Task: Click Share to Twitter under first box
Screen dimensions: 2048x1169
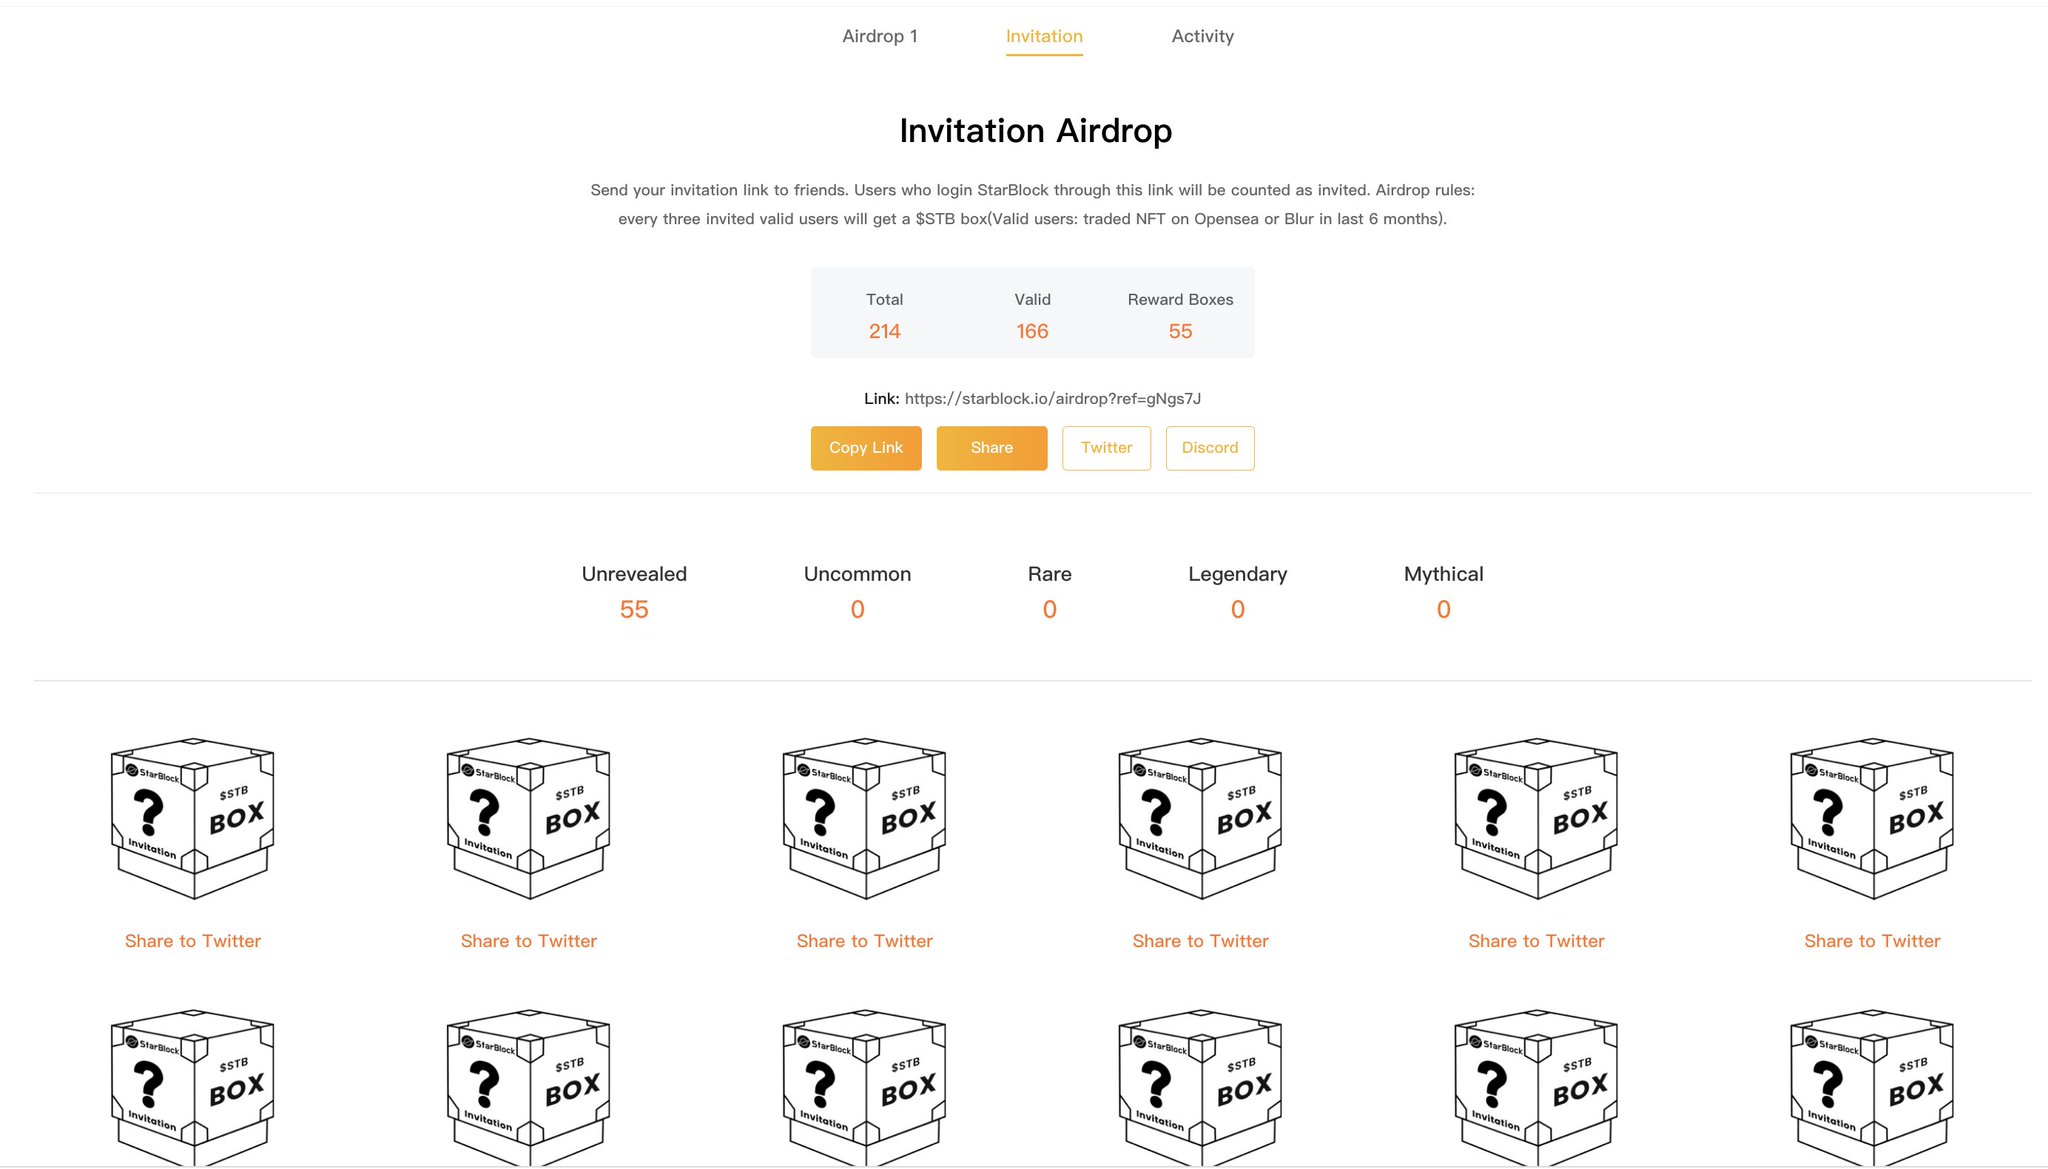Action: pyautogui.click(x=192, y=941)
